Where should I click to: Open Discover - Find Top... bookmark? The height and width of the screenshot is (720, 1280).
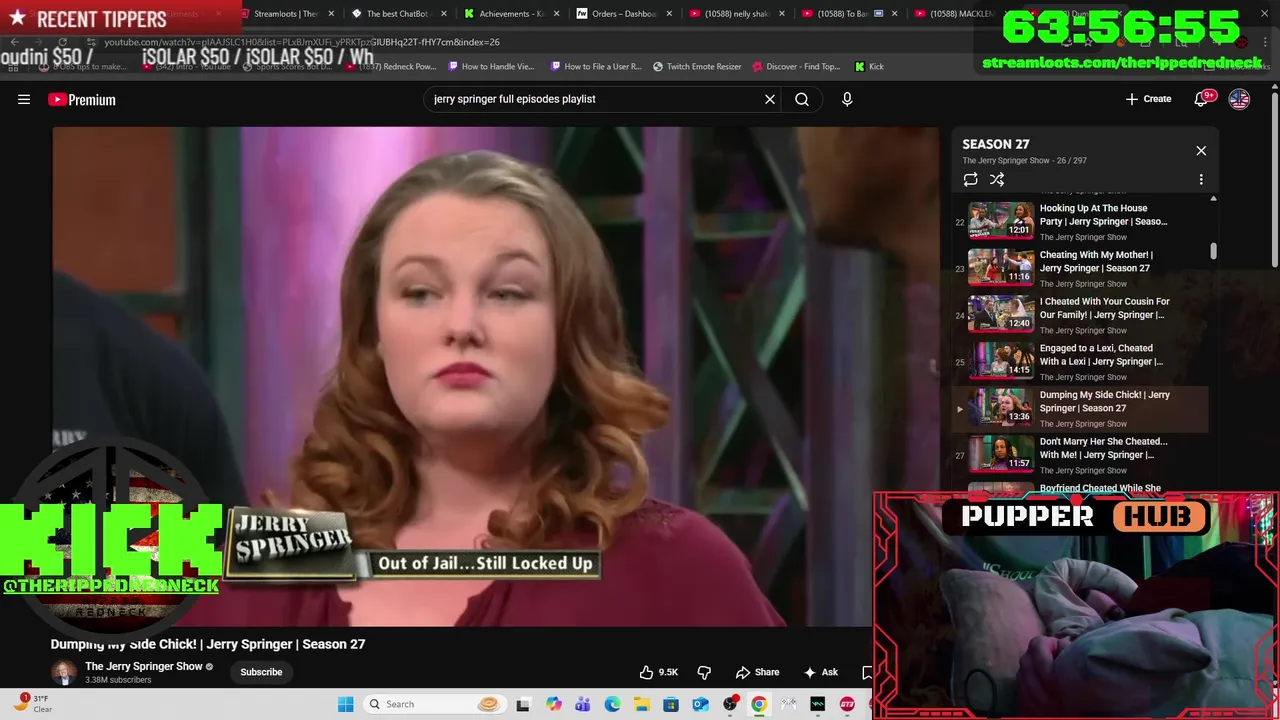796,66
